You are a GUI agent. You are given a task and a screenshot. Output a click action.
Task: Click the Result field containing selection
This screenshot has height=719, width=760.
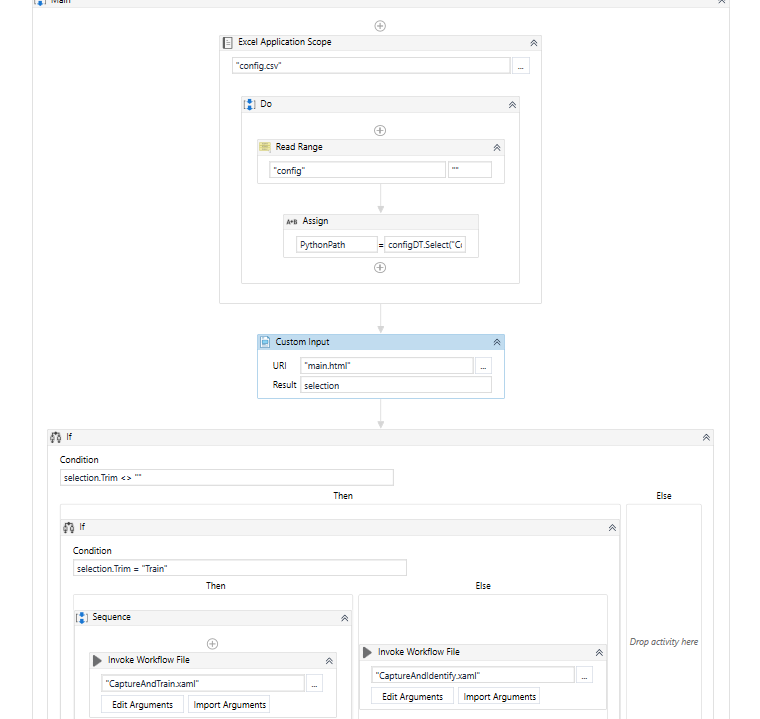[x=395, y=385]
